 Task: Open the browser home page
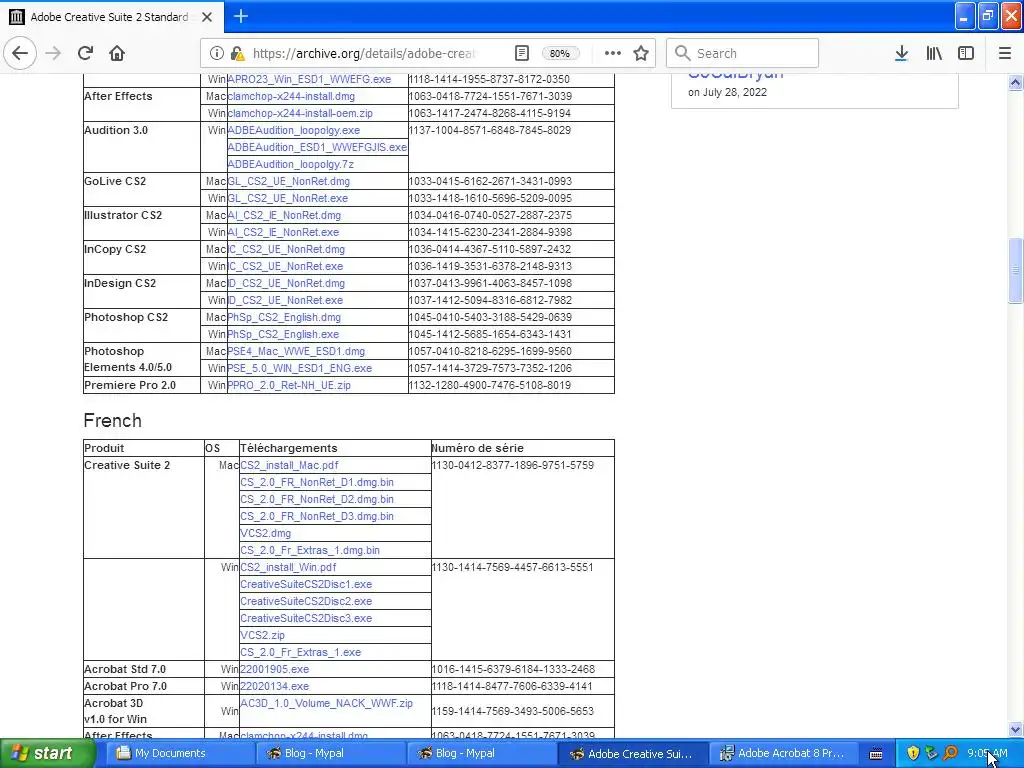[x=117, y=53]
